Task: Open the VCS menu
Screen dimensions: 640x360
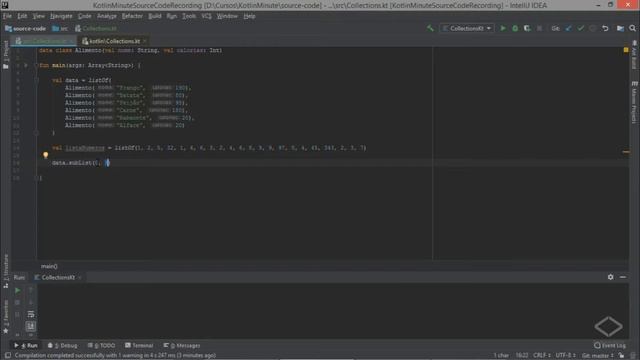Action: tap(206, 16)
